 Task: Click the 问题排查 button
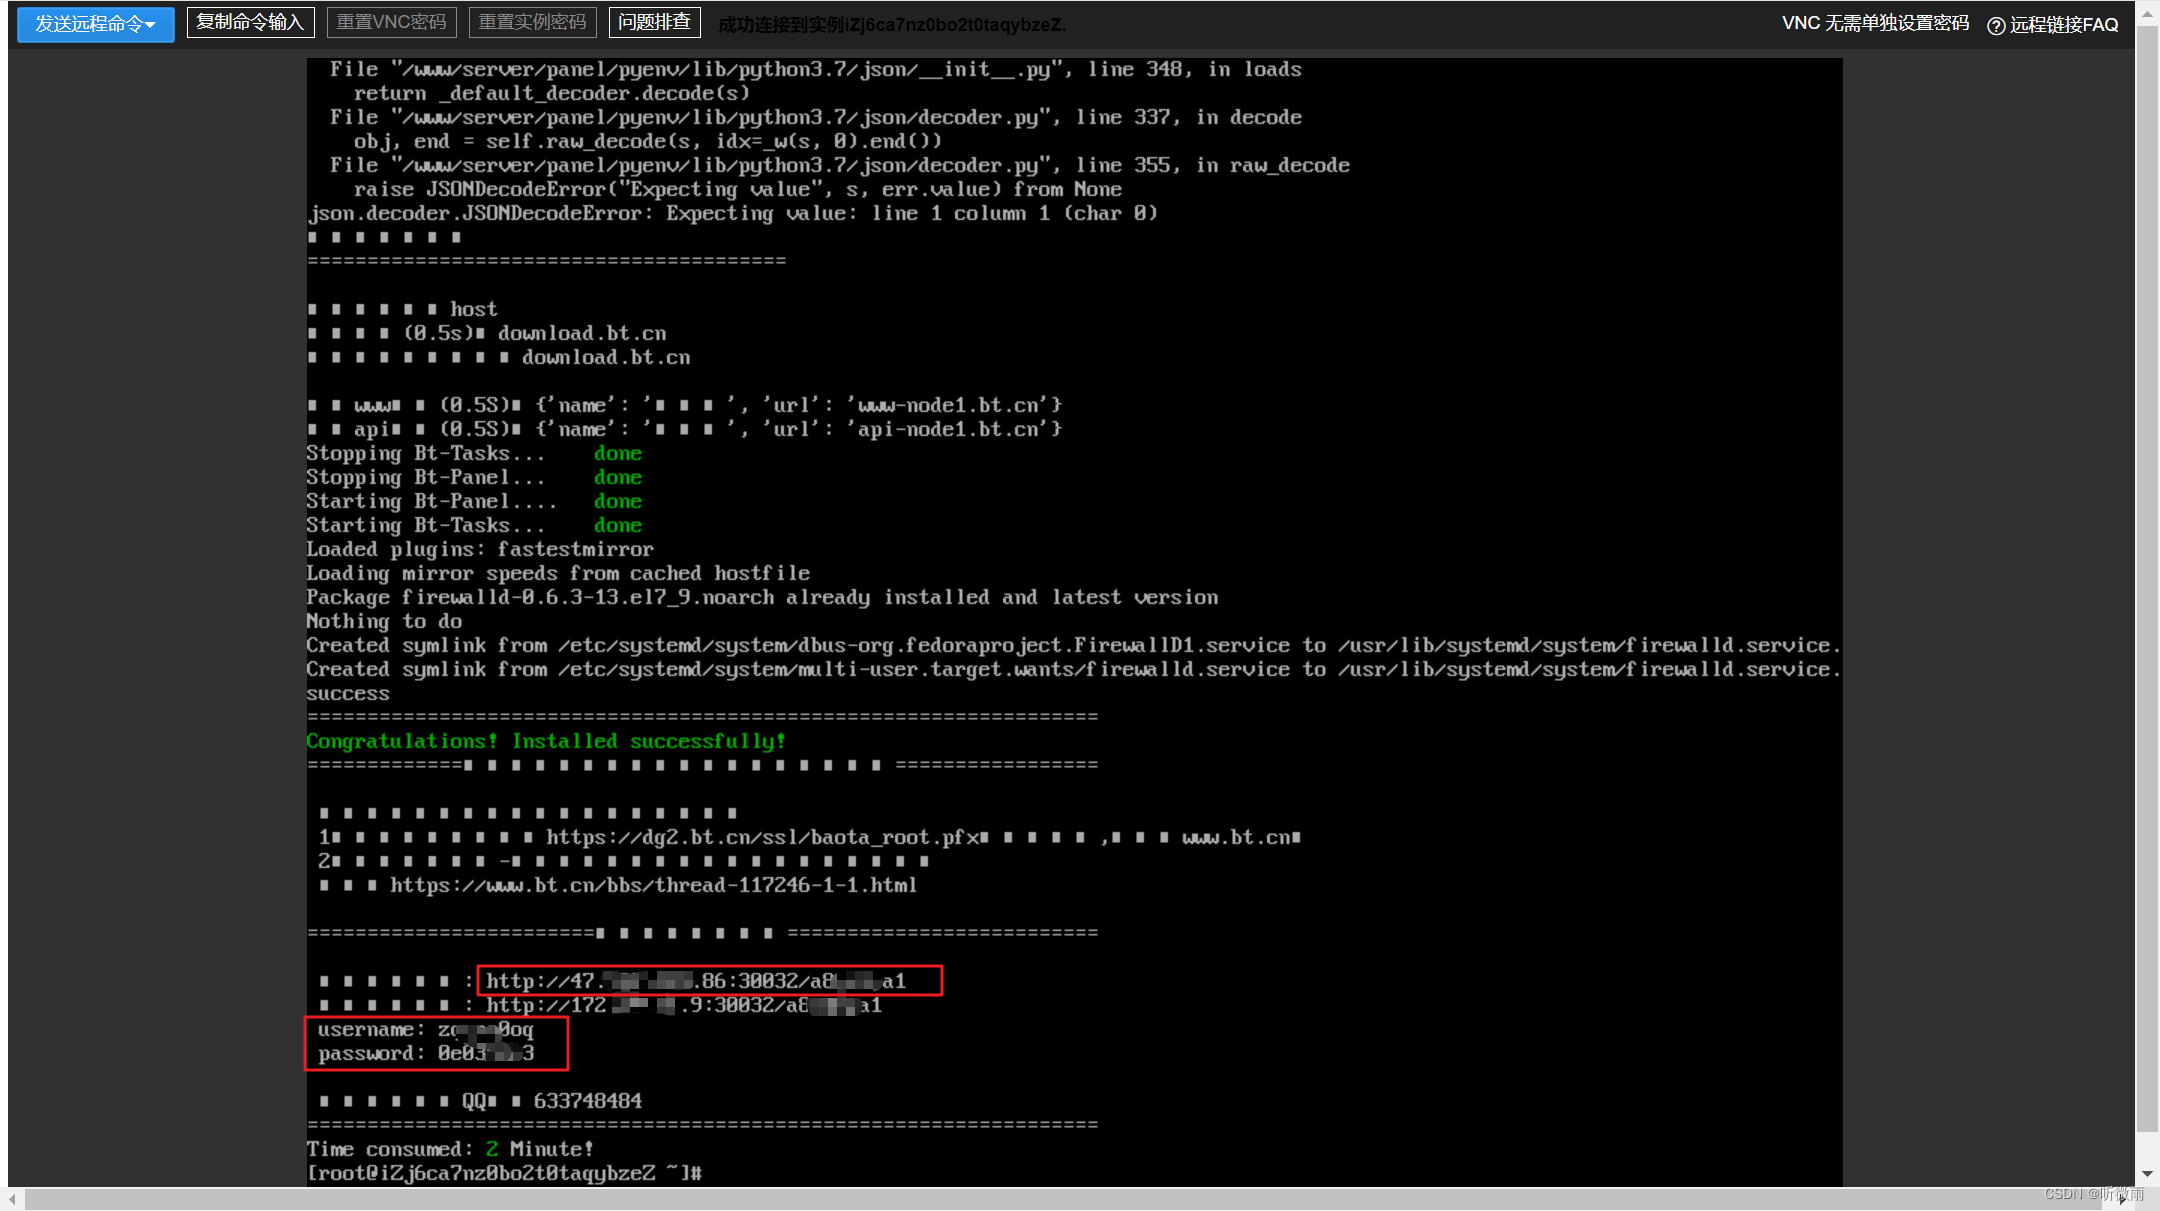click(x=654, y=22)
